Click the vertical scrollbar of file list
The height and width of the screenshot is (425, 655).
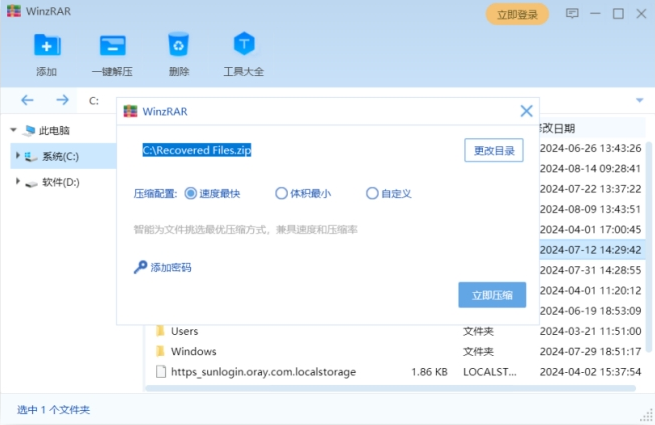click(x=649, y=247)
